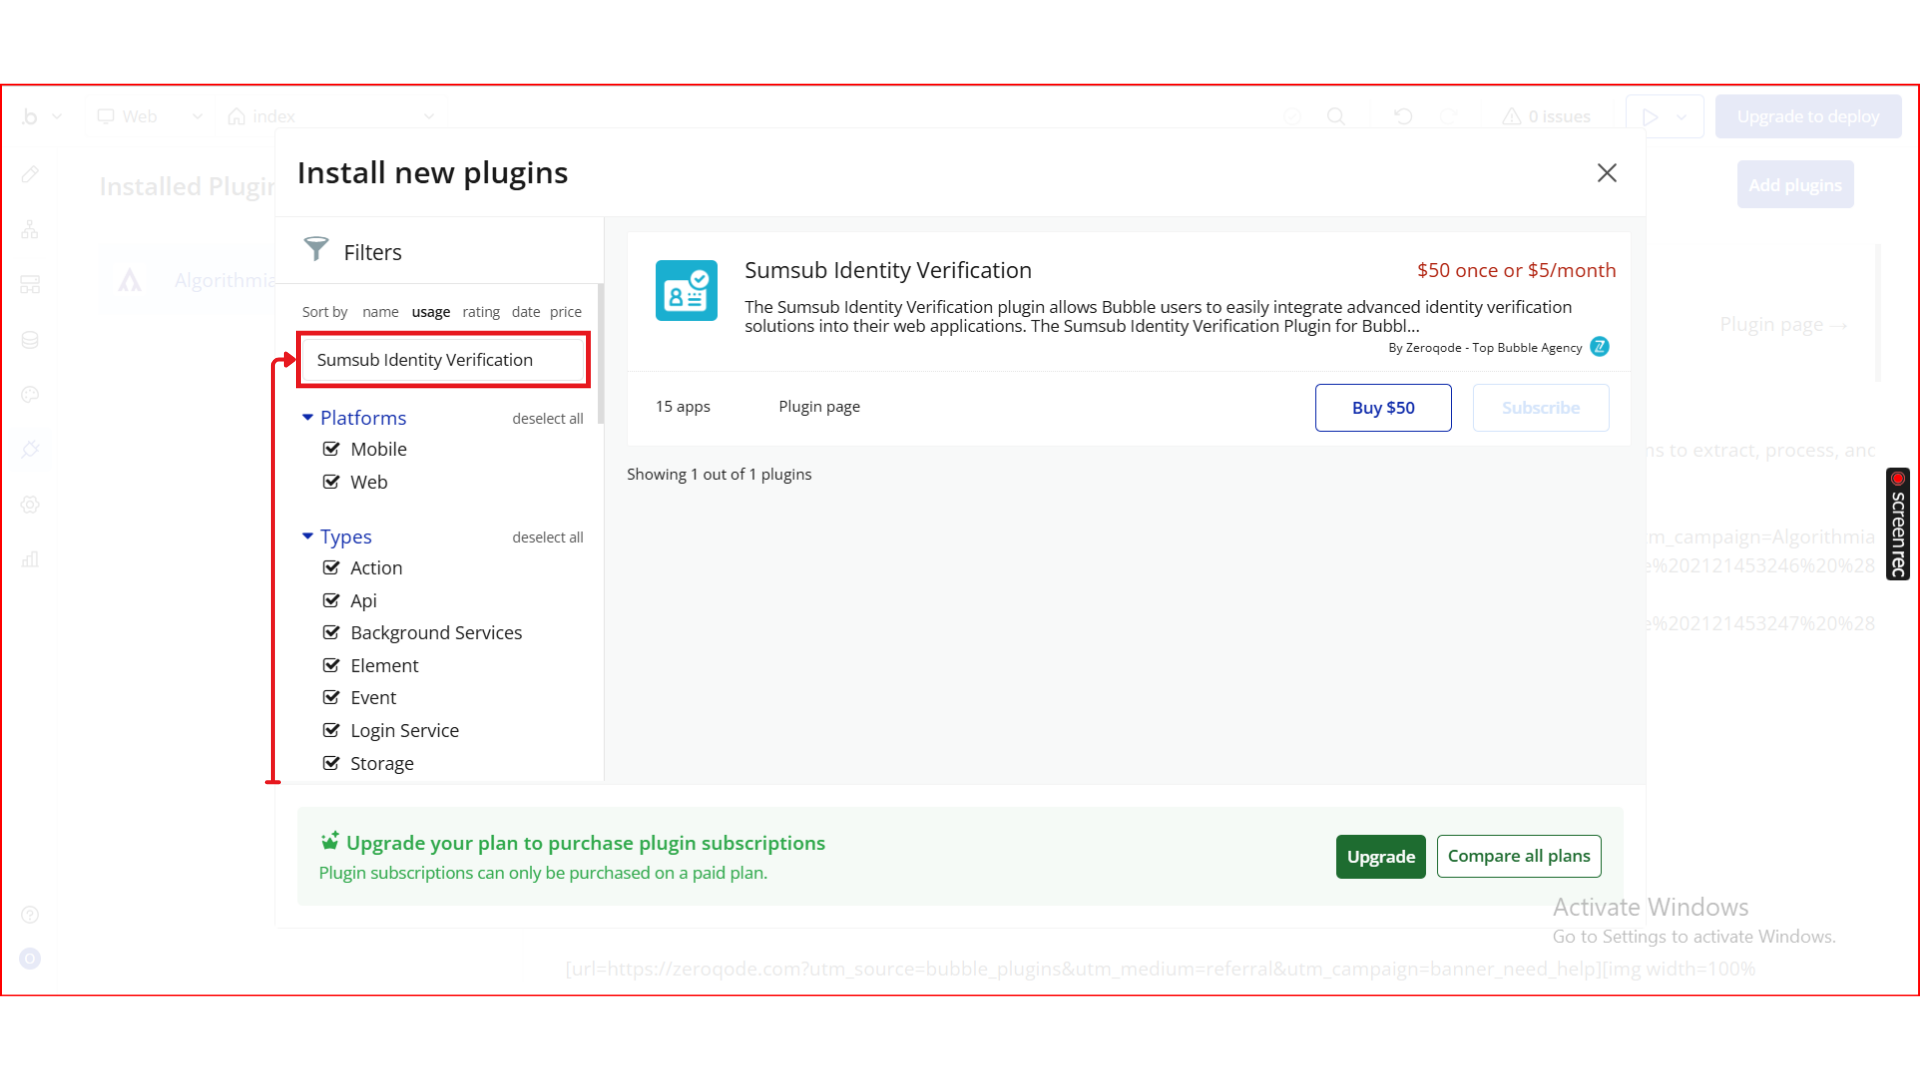Open the Design pencil icon in sidebar
The width and height of the screenshot is (1920, 1080).
point(30,175)
